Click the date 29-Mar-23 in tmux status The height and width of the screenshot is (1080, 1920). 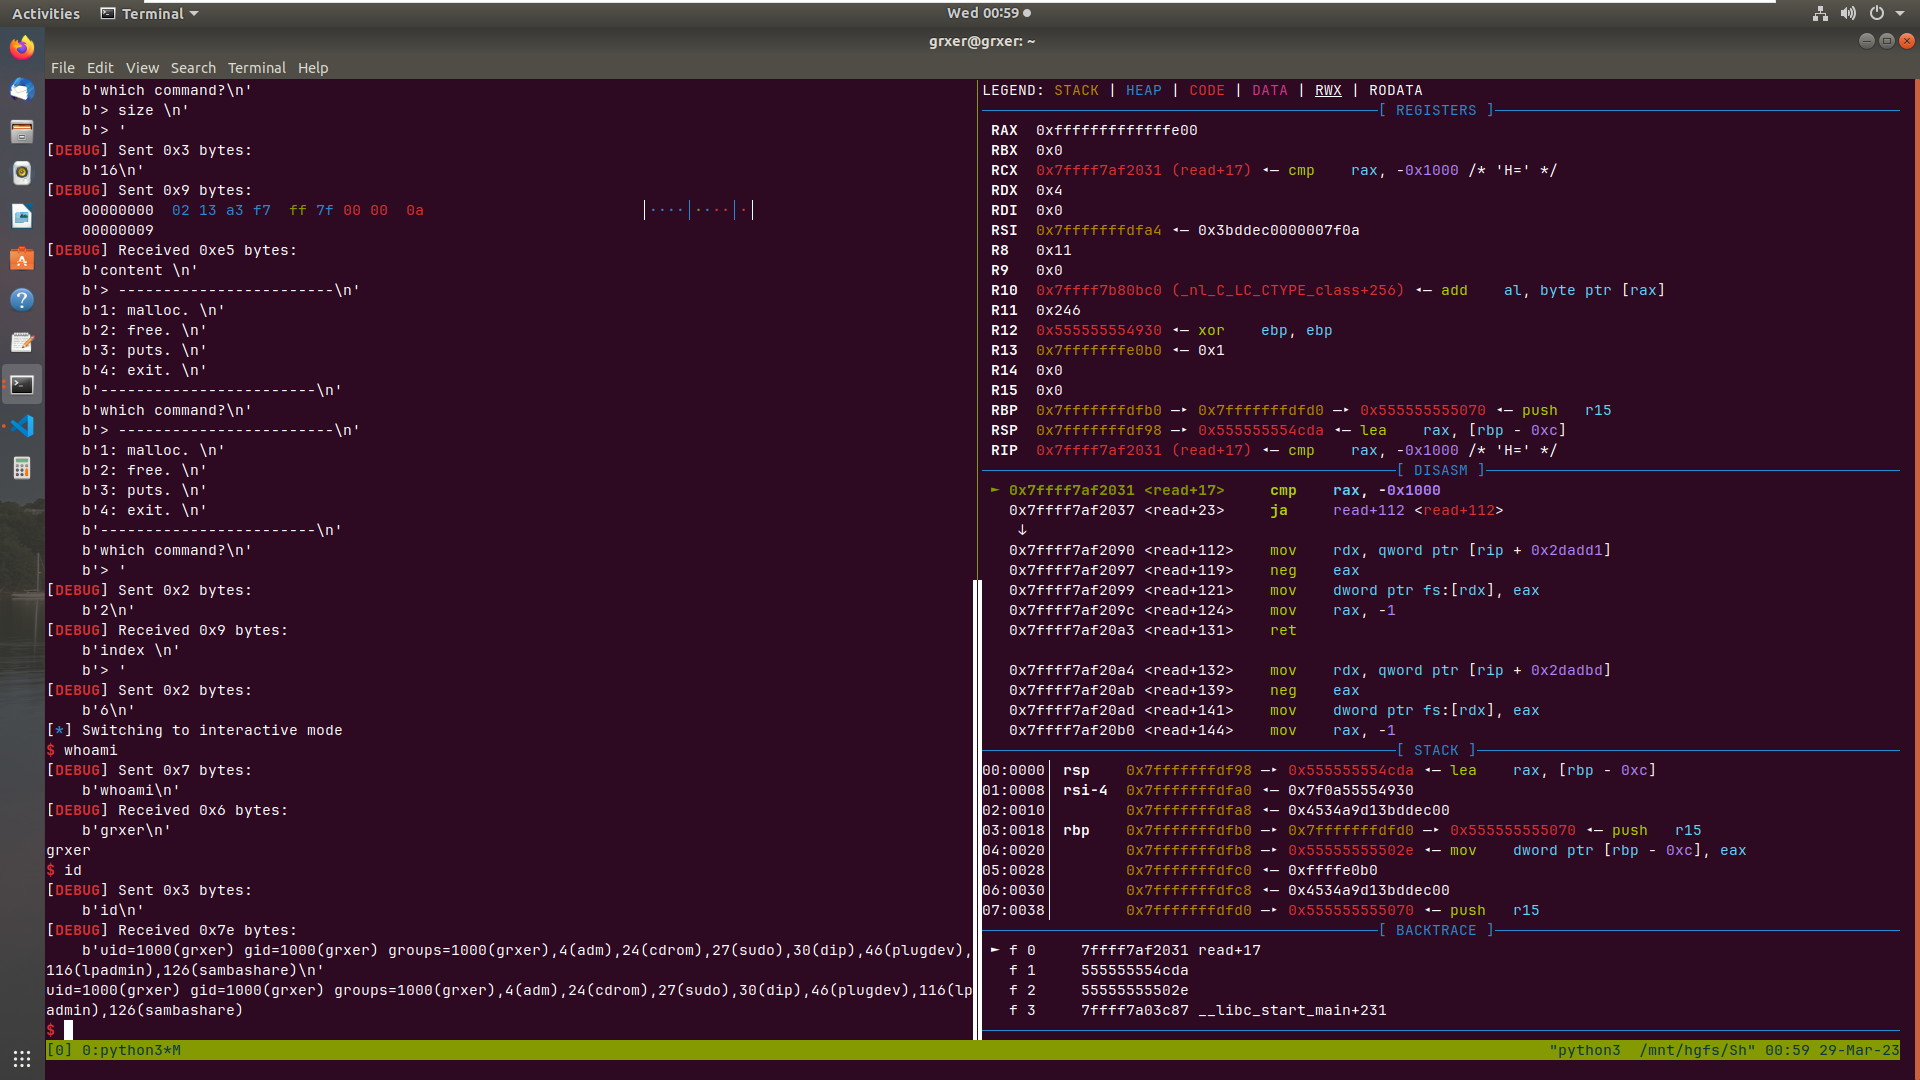tap(1859, 1050)
